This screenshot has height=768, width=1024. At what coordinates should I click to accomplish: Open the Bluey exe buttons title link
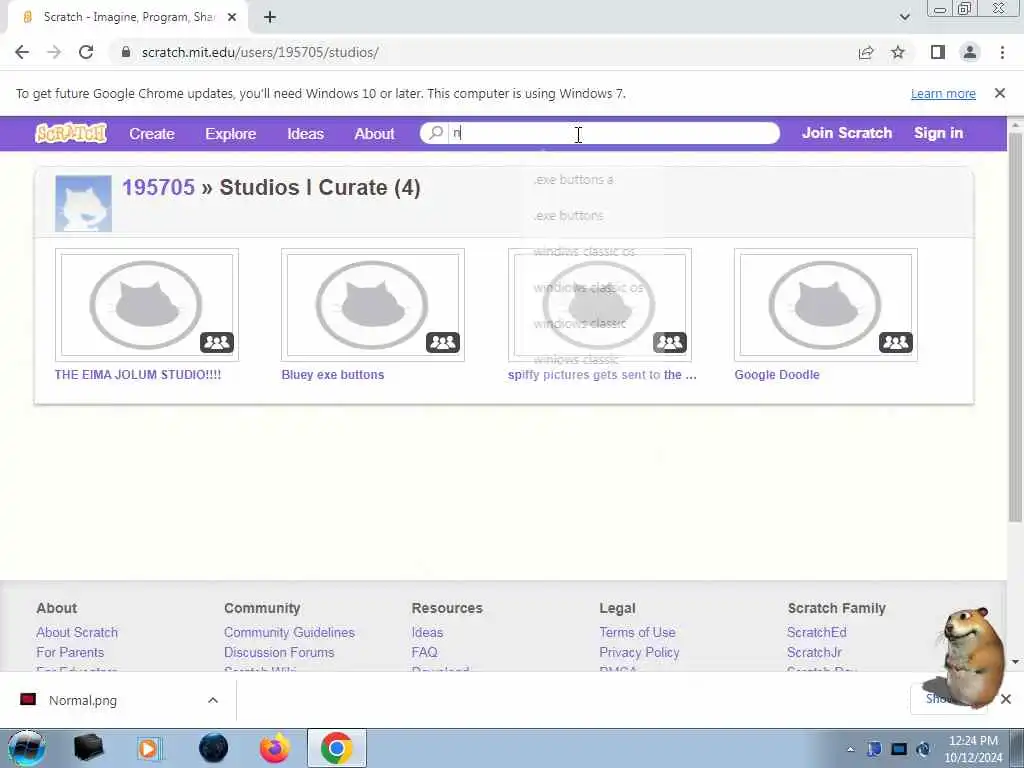pyautogui.click(x=332, y=375)
